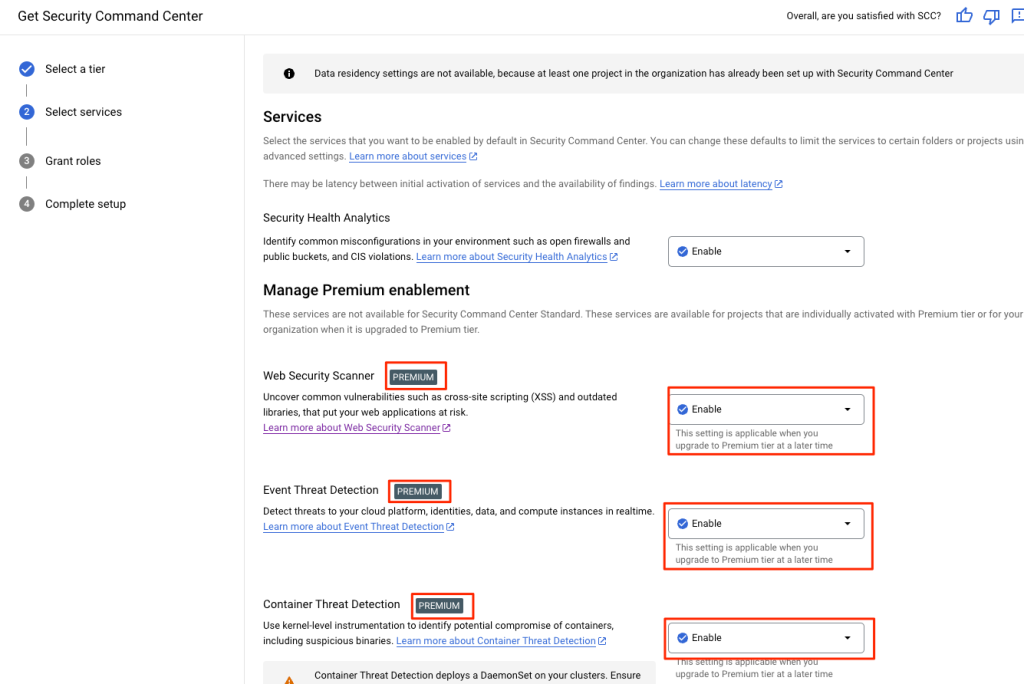The image size is (1024, 684).
Task: Click the thumbs up feedback icon
Action: (964, 16)
